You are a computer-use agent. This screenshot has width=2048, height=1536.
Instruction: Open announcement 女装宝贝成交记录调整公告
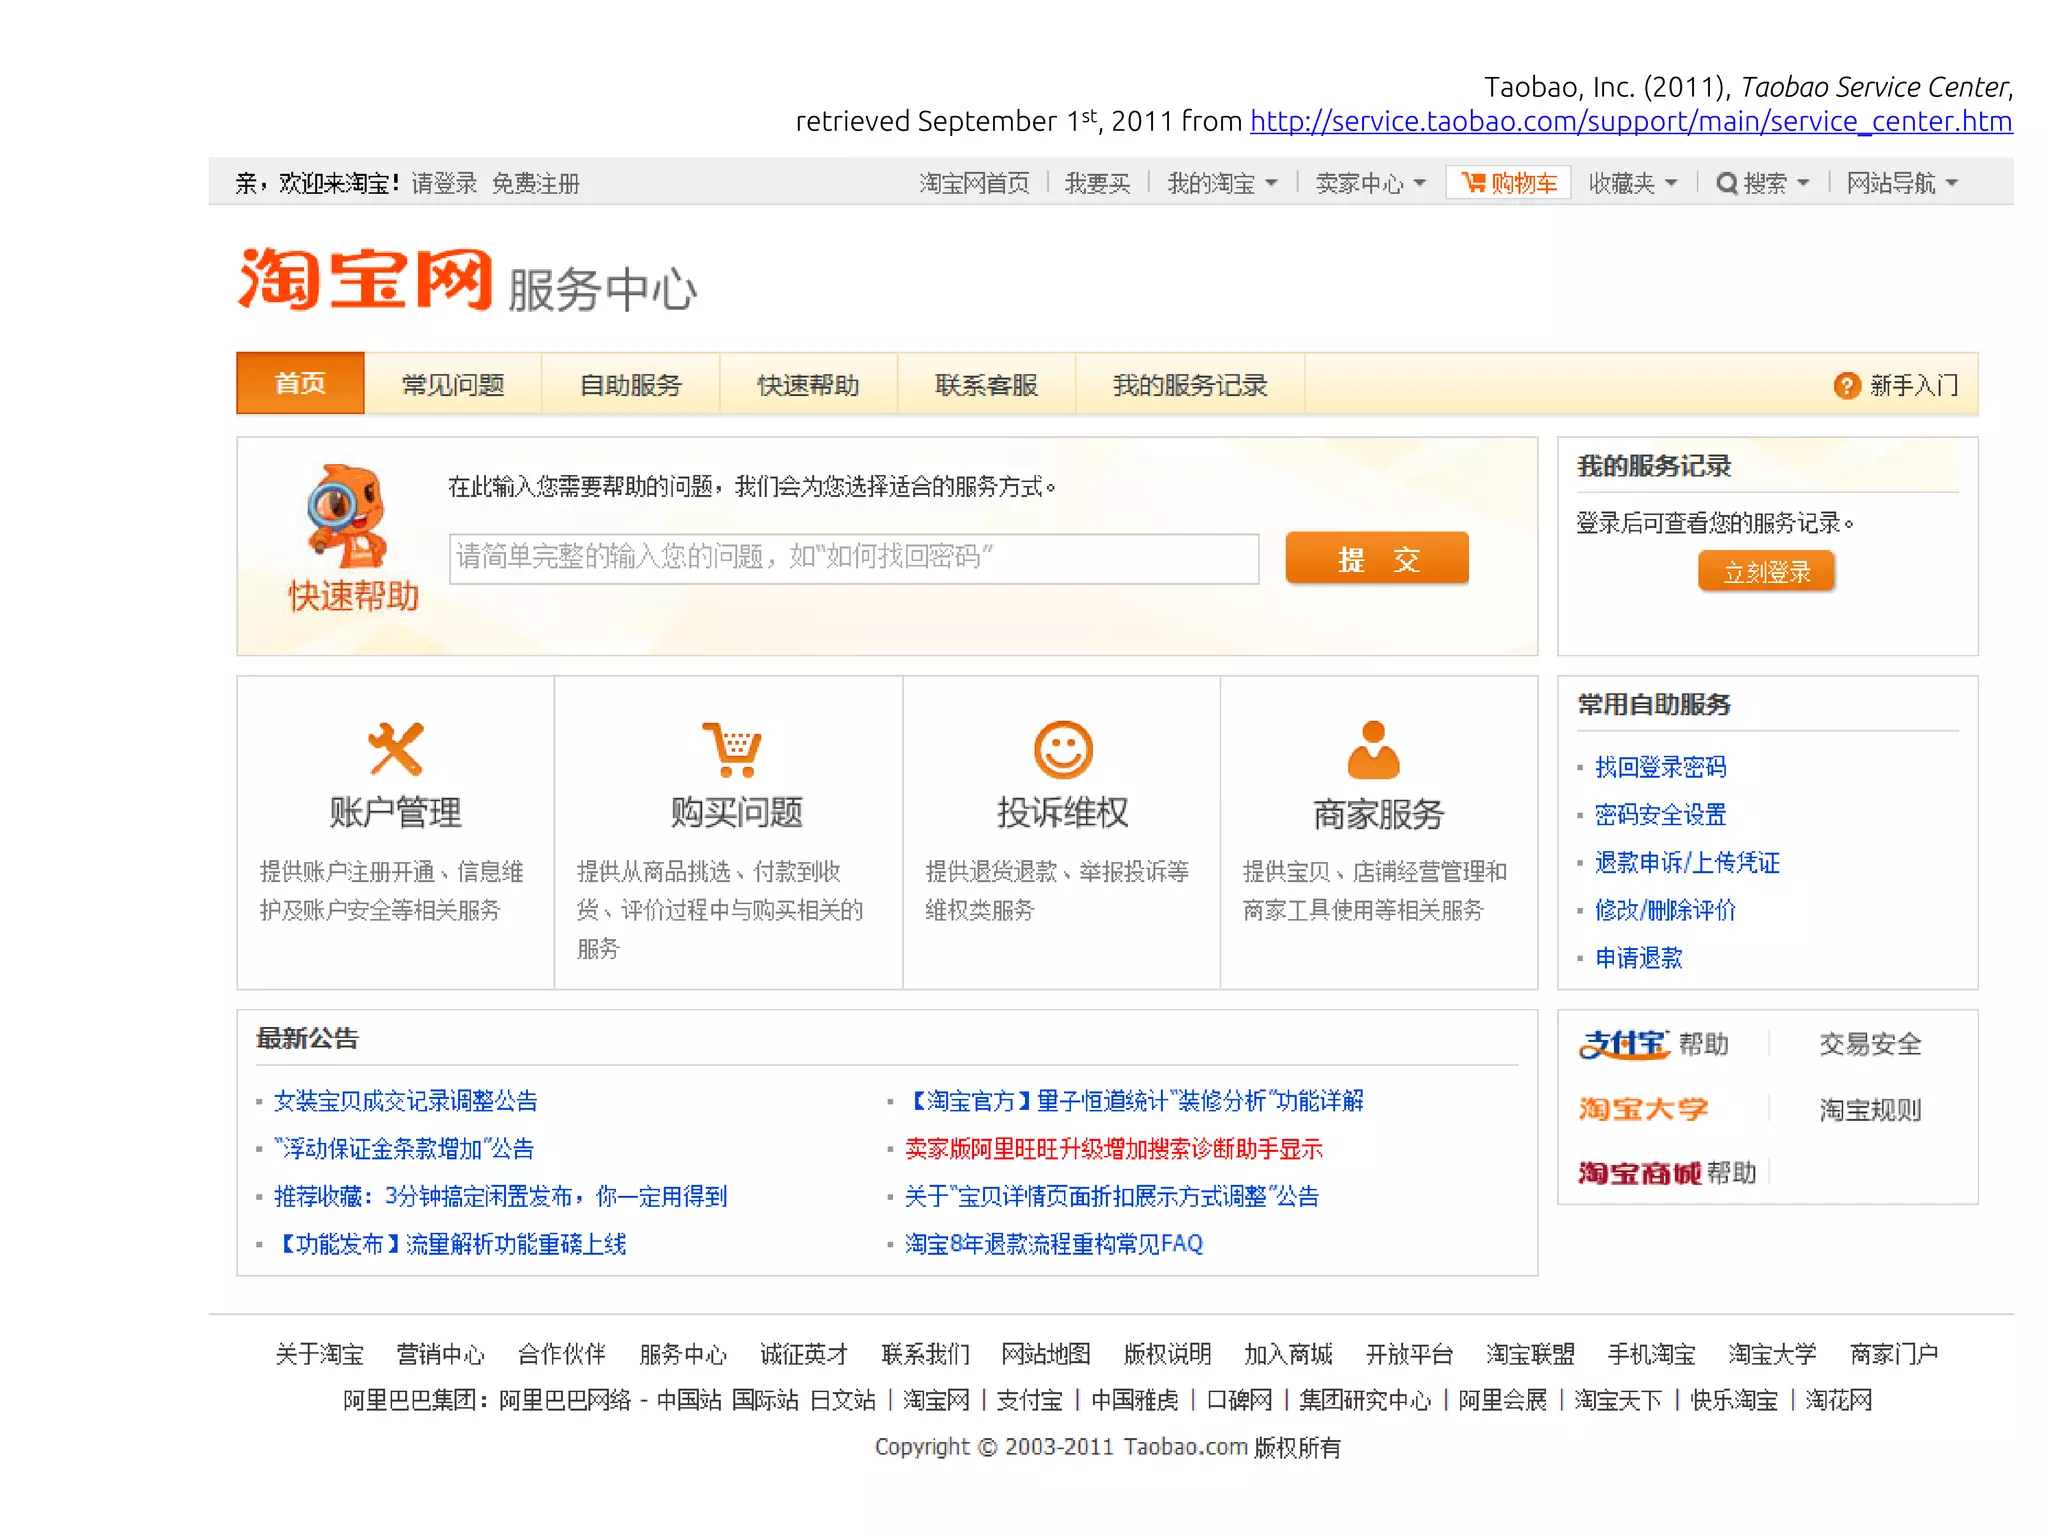point(406,1101)
